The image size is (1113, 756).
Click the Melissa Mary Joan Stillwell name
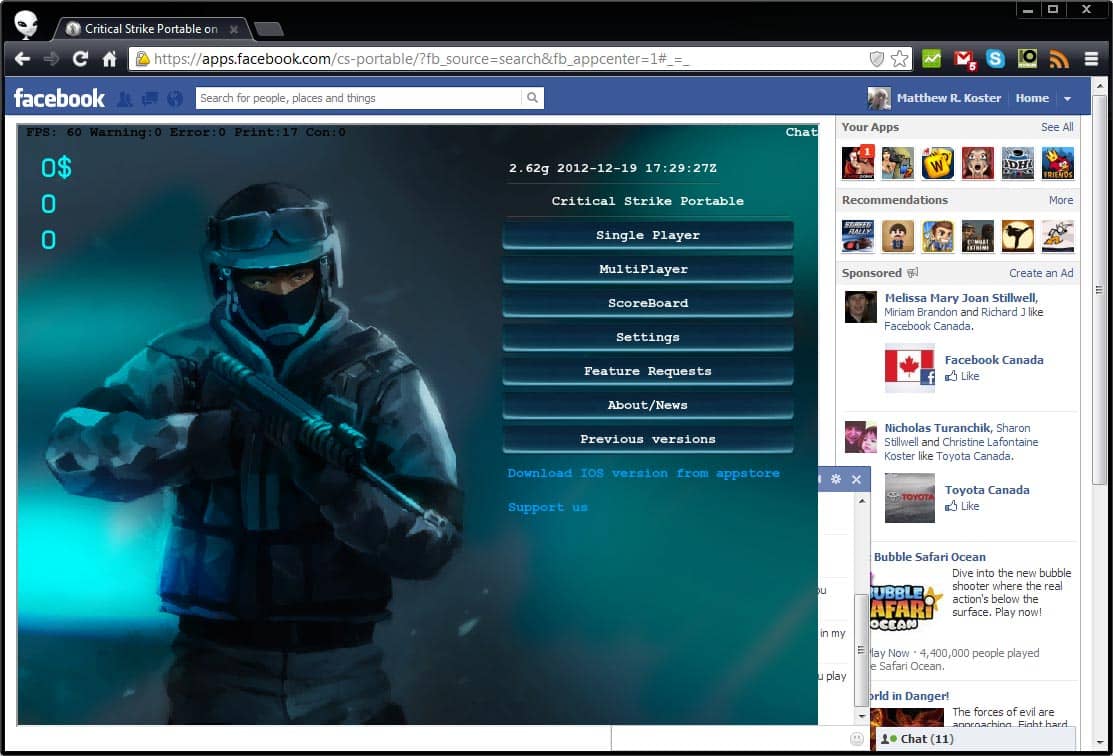(961, 298)
